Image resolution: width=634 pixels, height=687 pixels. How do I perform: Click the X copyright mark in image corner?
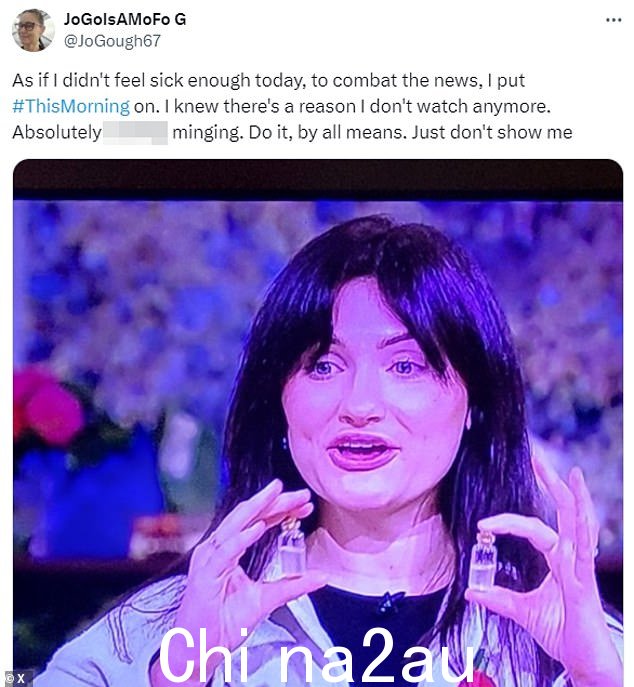pos(16,679)
